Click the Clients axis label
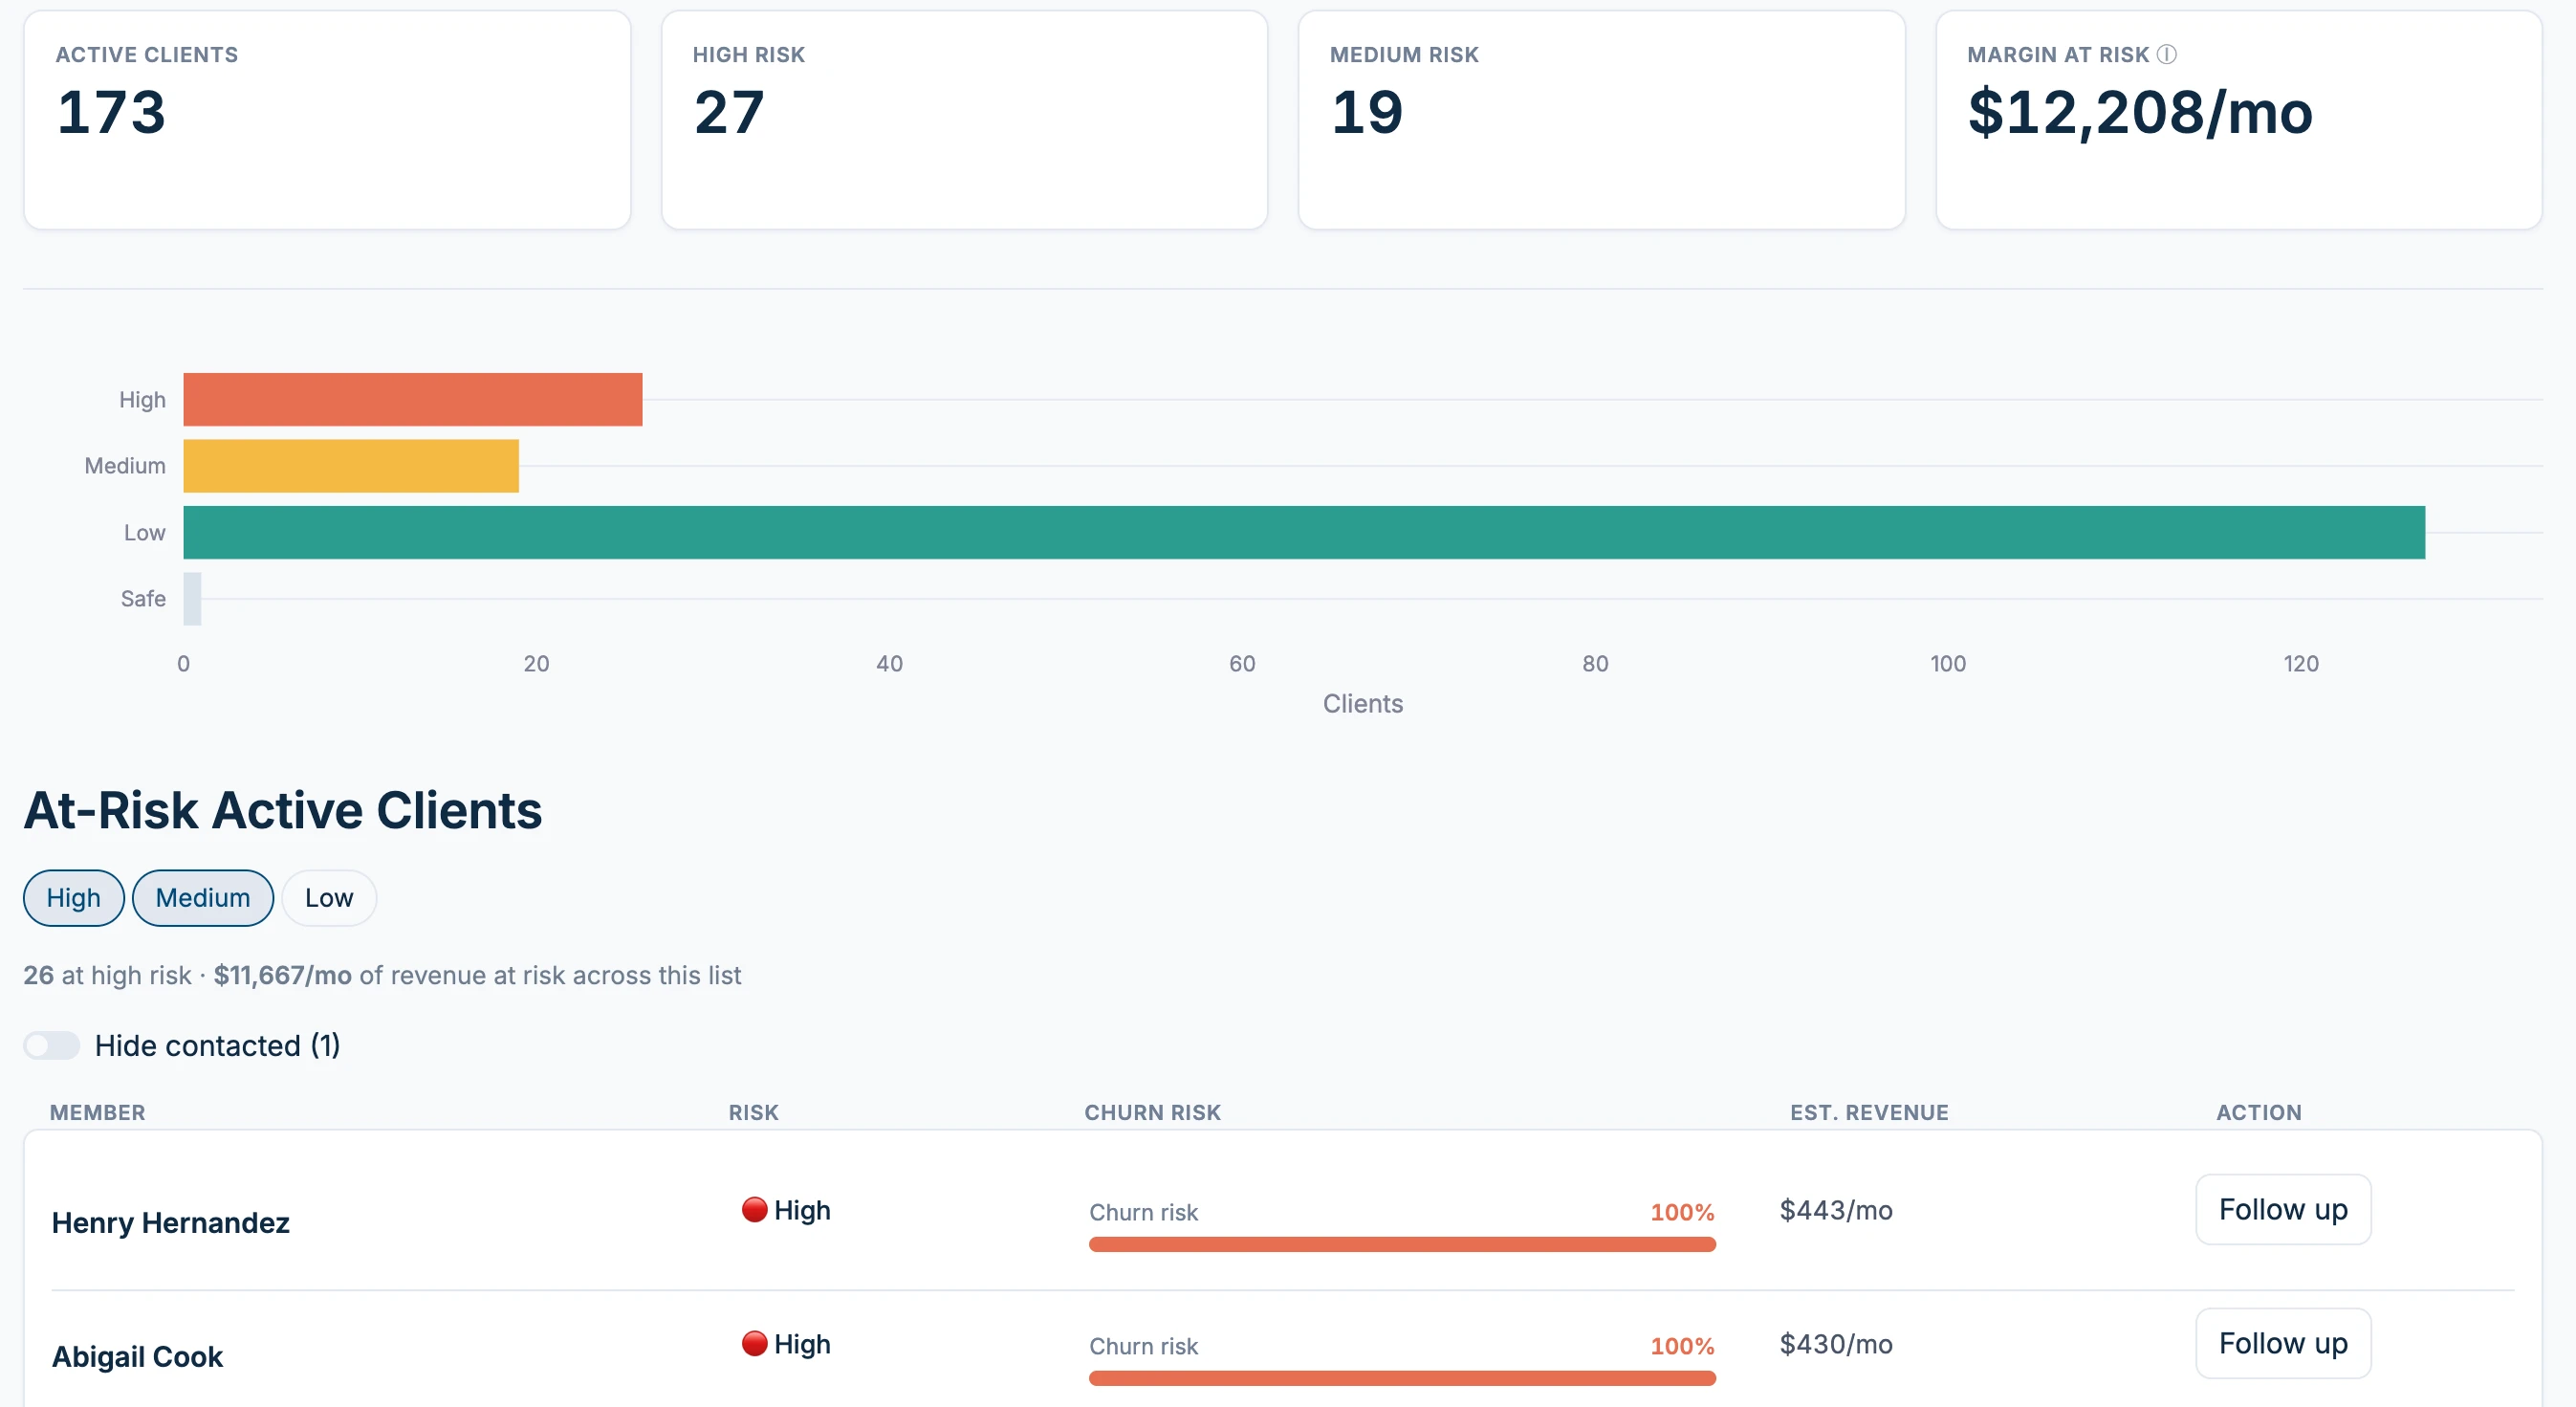Viewport: 2576px width, 1407px height. click(x=1363, y=703)
